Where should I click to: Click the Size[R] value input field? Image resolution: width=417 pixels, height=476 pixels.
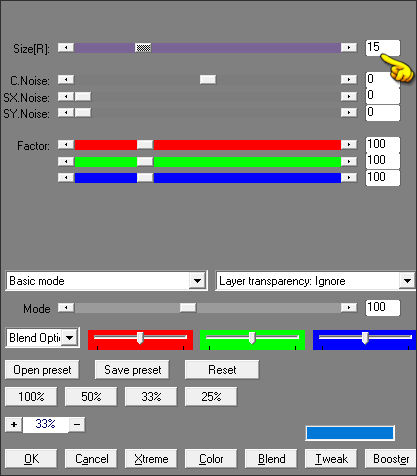pyautogui.click(x=383, y=48)
